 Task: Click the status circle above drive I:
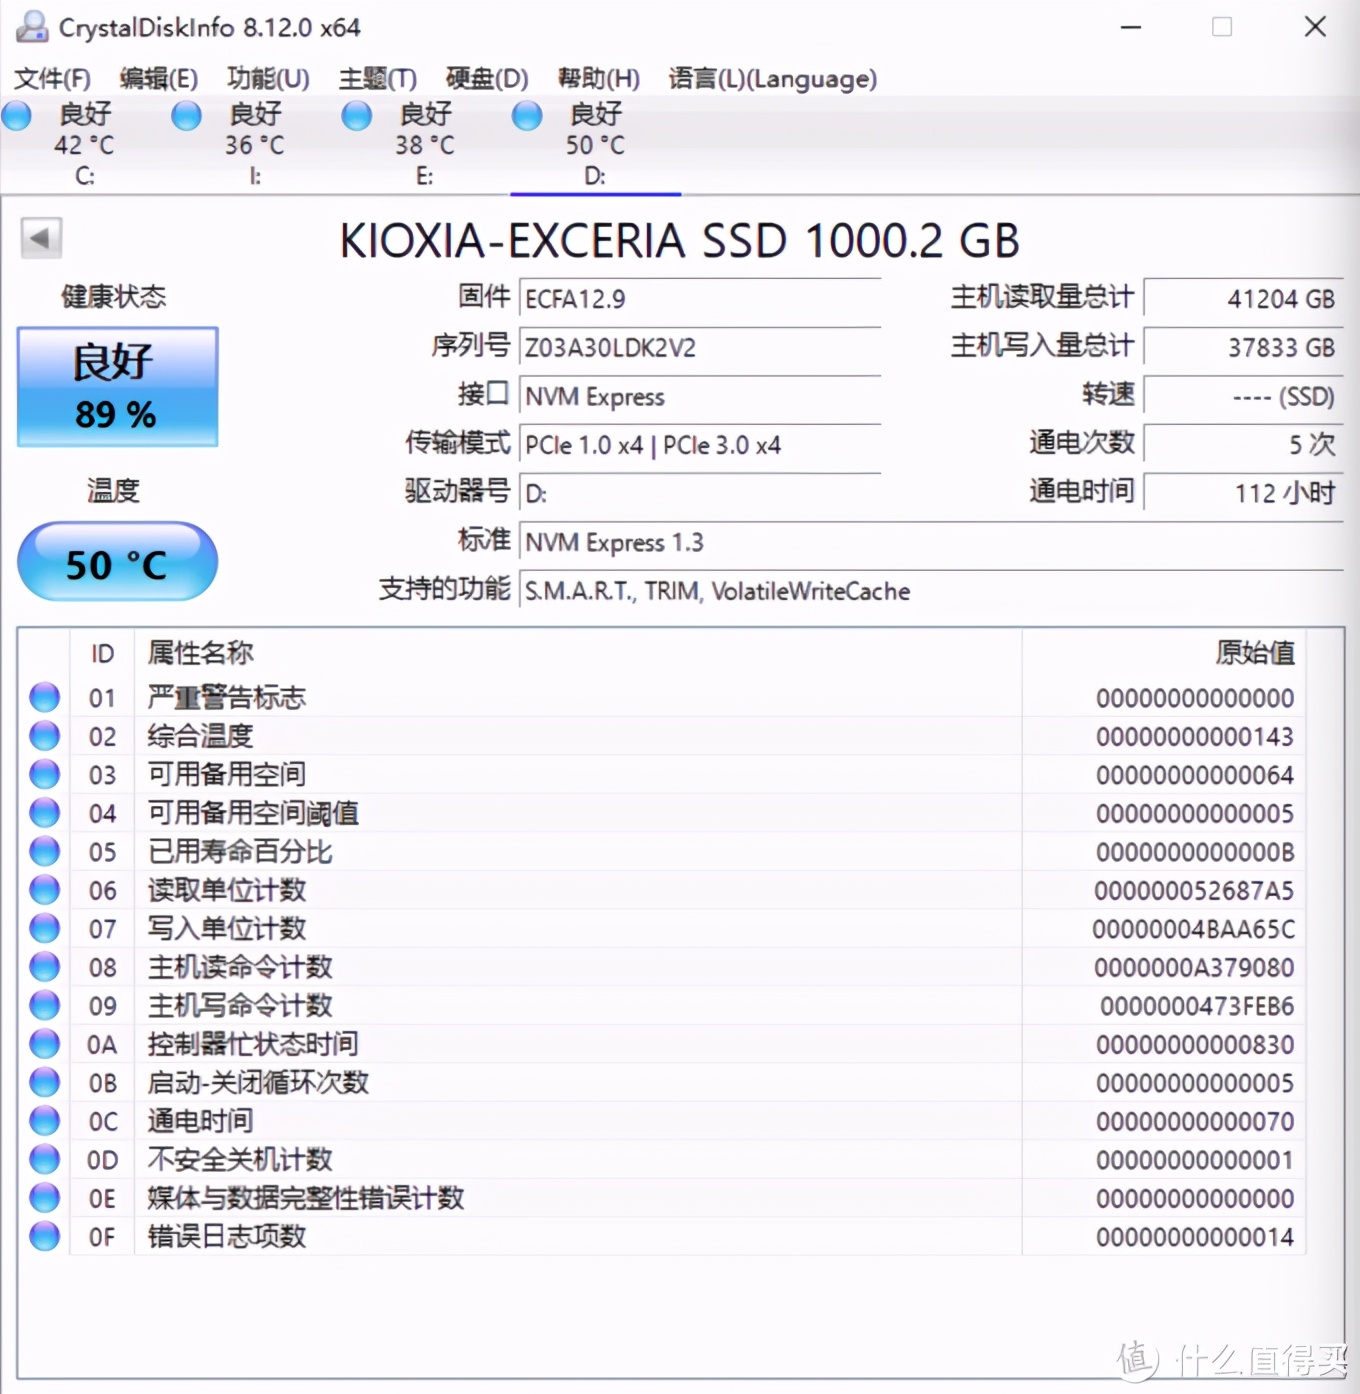(x=187, y=116)
